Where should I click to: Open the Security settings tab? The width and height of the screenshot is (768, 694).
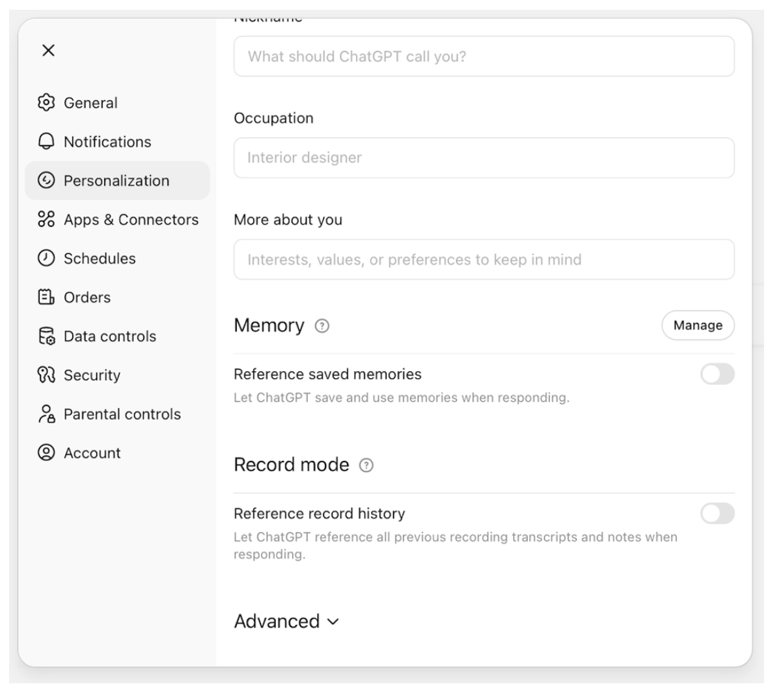[x=118, y=375]
